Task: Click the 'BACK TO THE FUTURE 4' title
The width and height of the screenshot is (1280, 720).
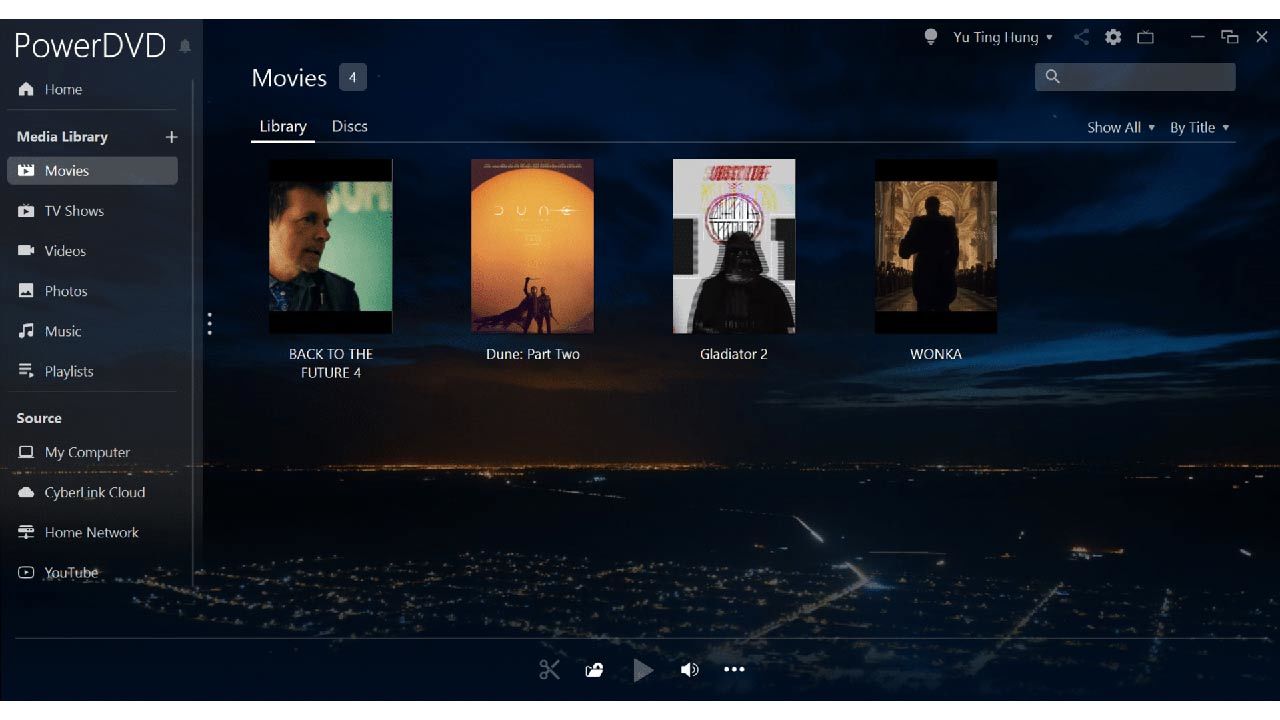Action: (330, 363)
